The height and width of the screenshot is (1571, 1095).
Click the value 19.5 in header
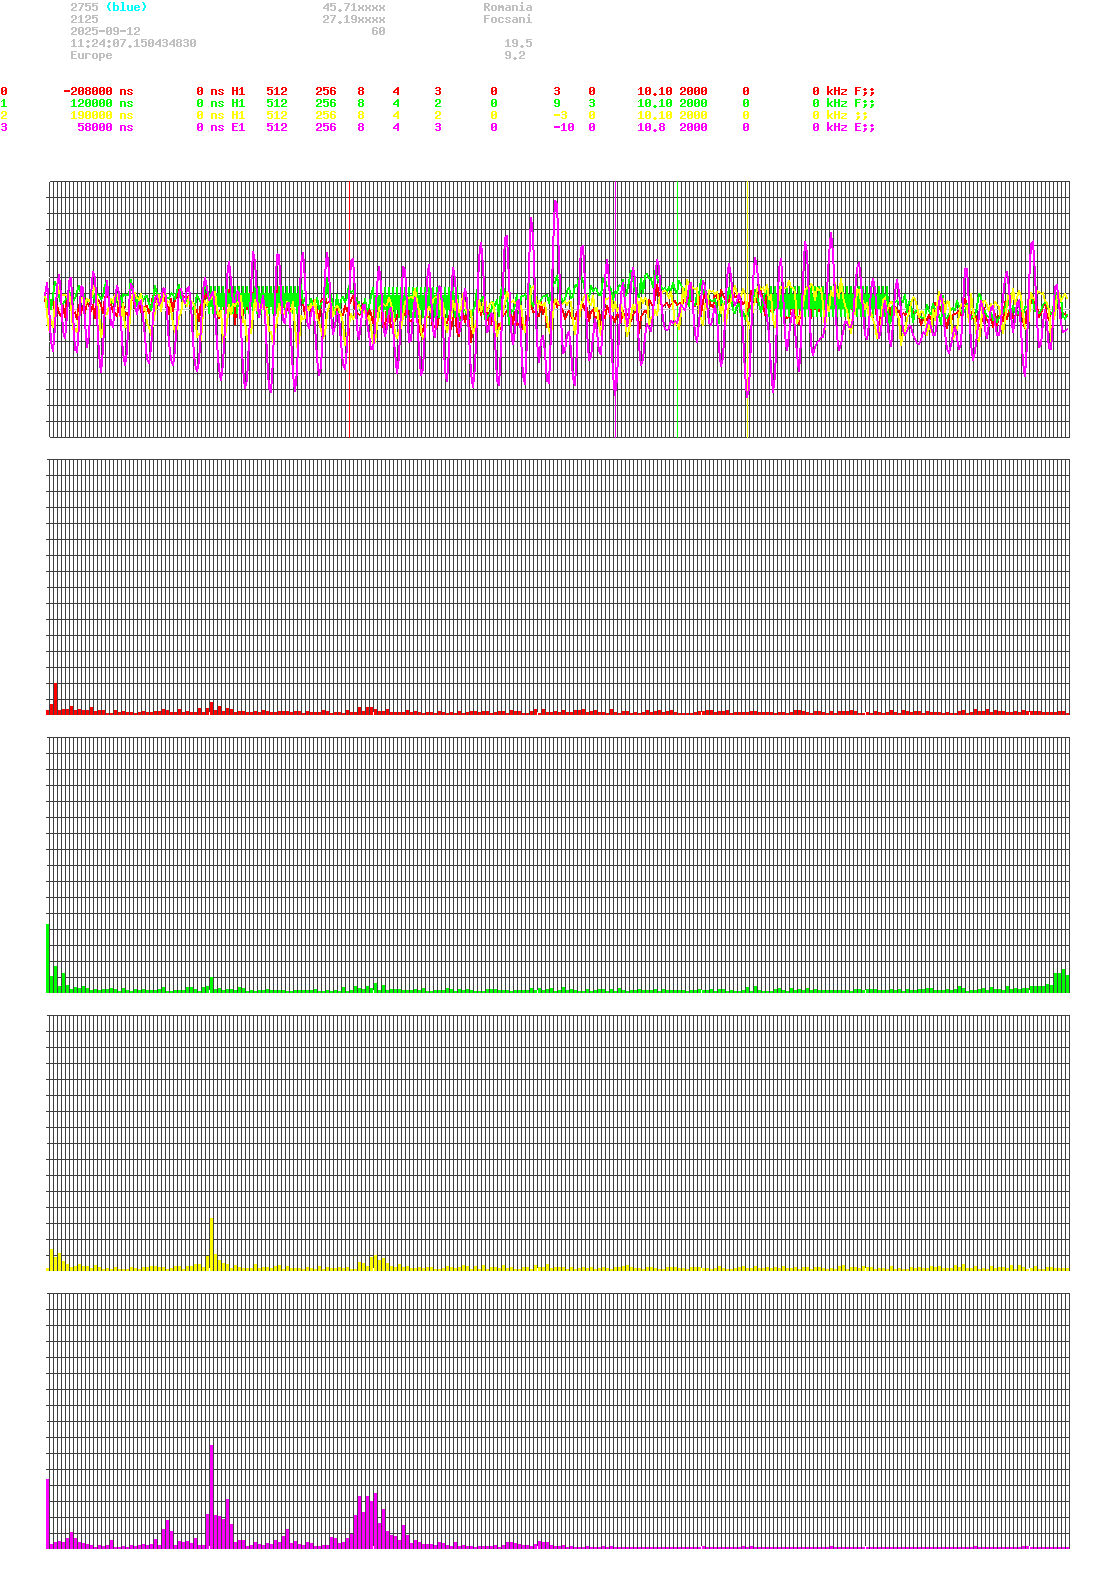pyautogui.click(x=518, y=43)
